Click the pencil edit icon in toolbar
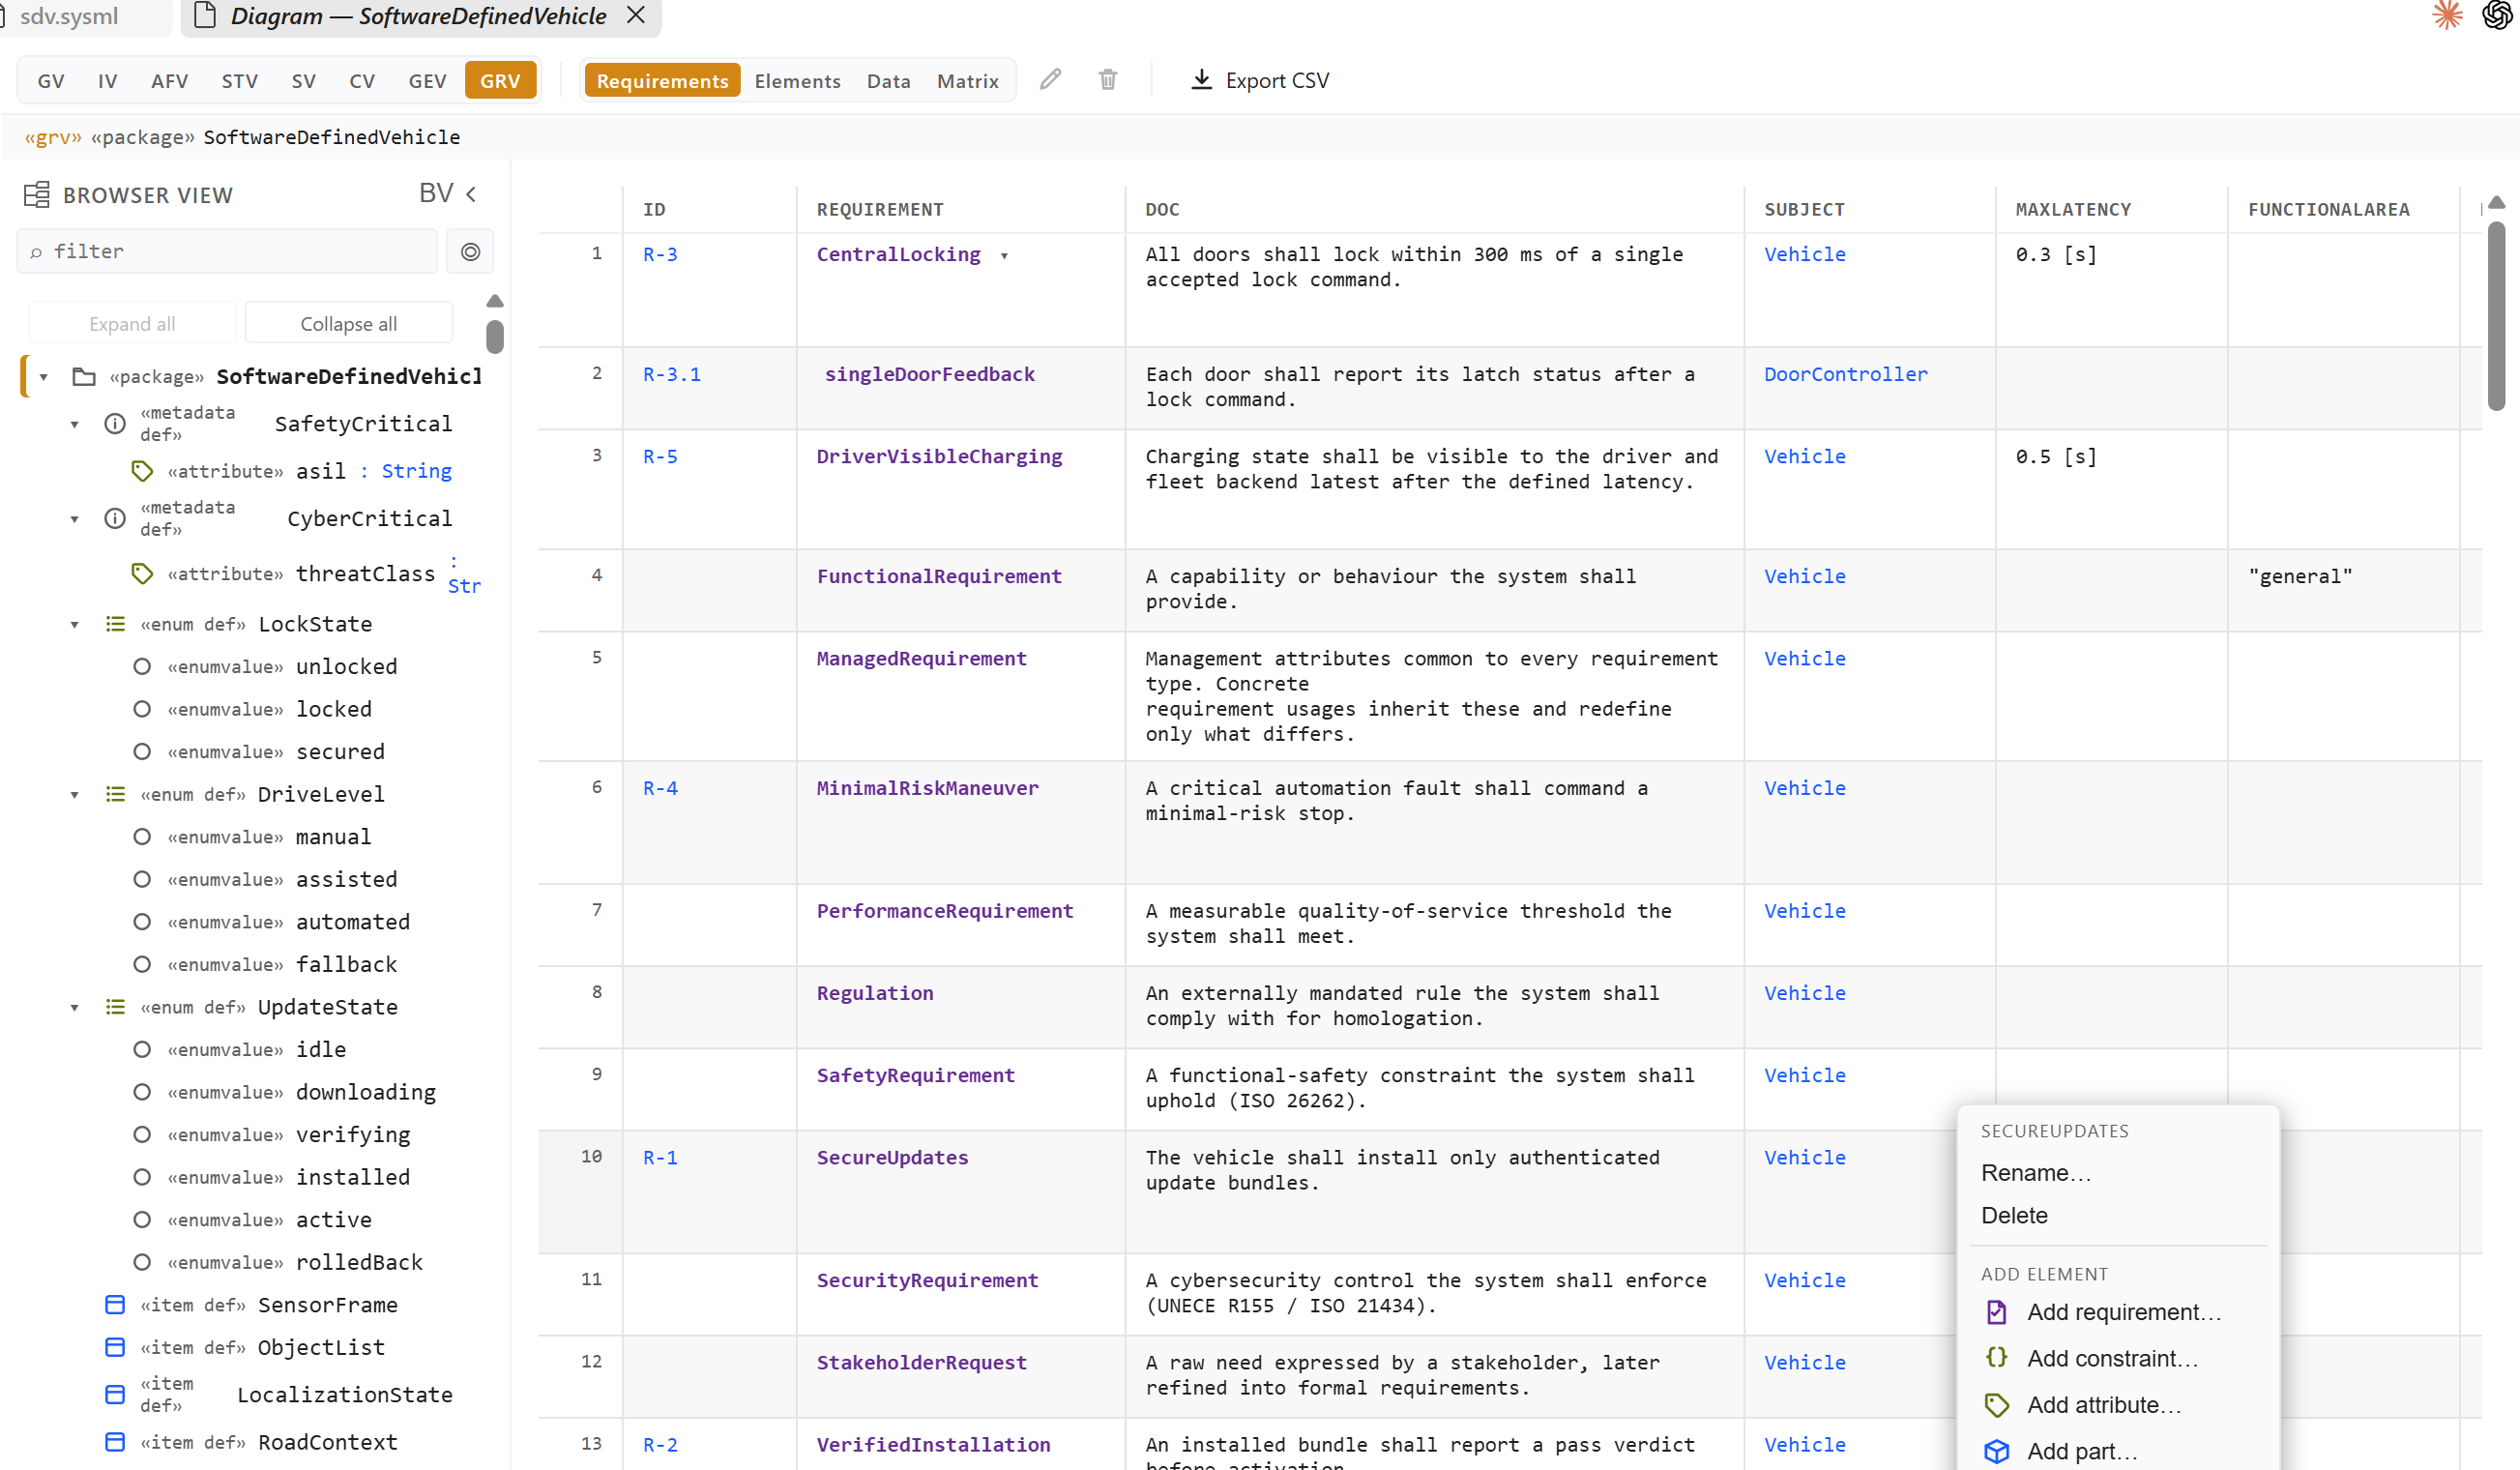Screen dimensions: 2520x1470 tap(1050, 80)
